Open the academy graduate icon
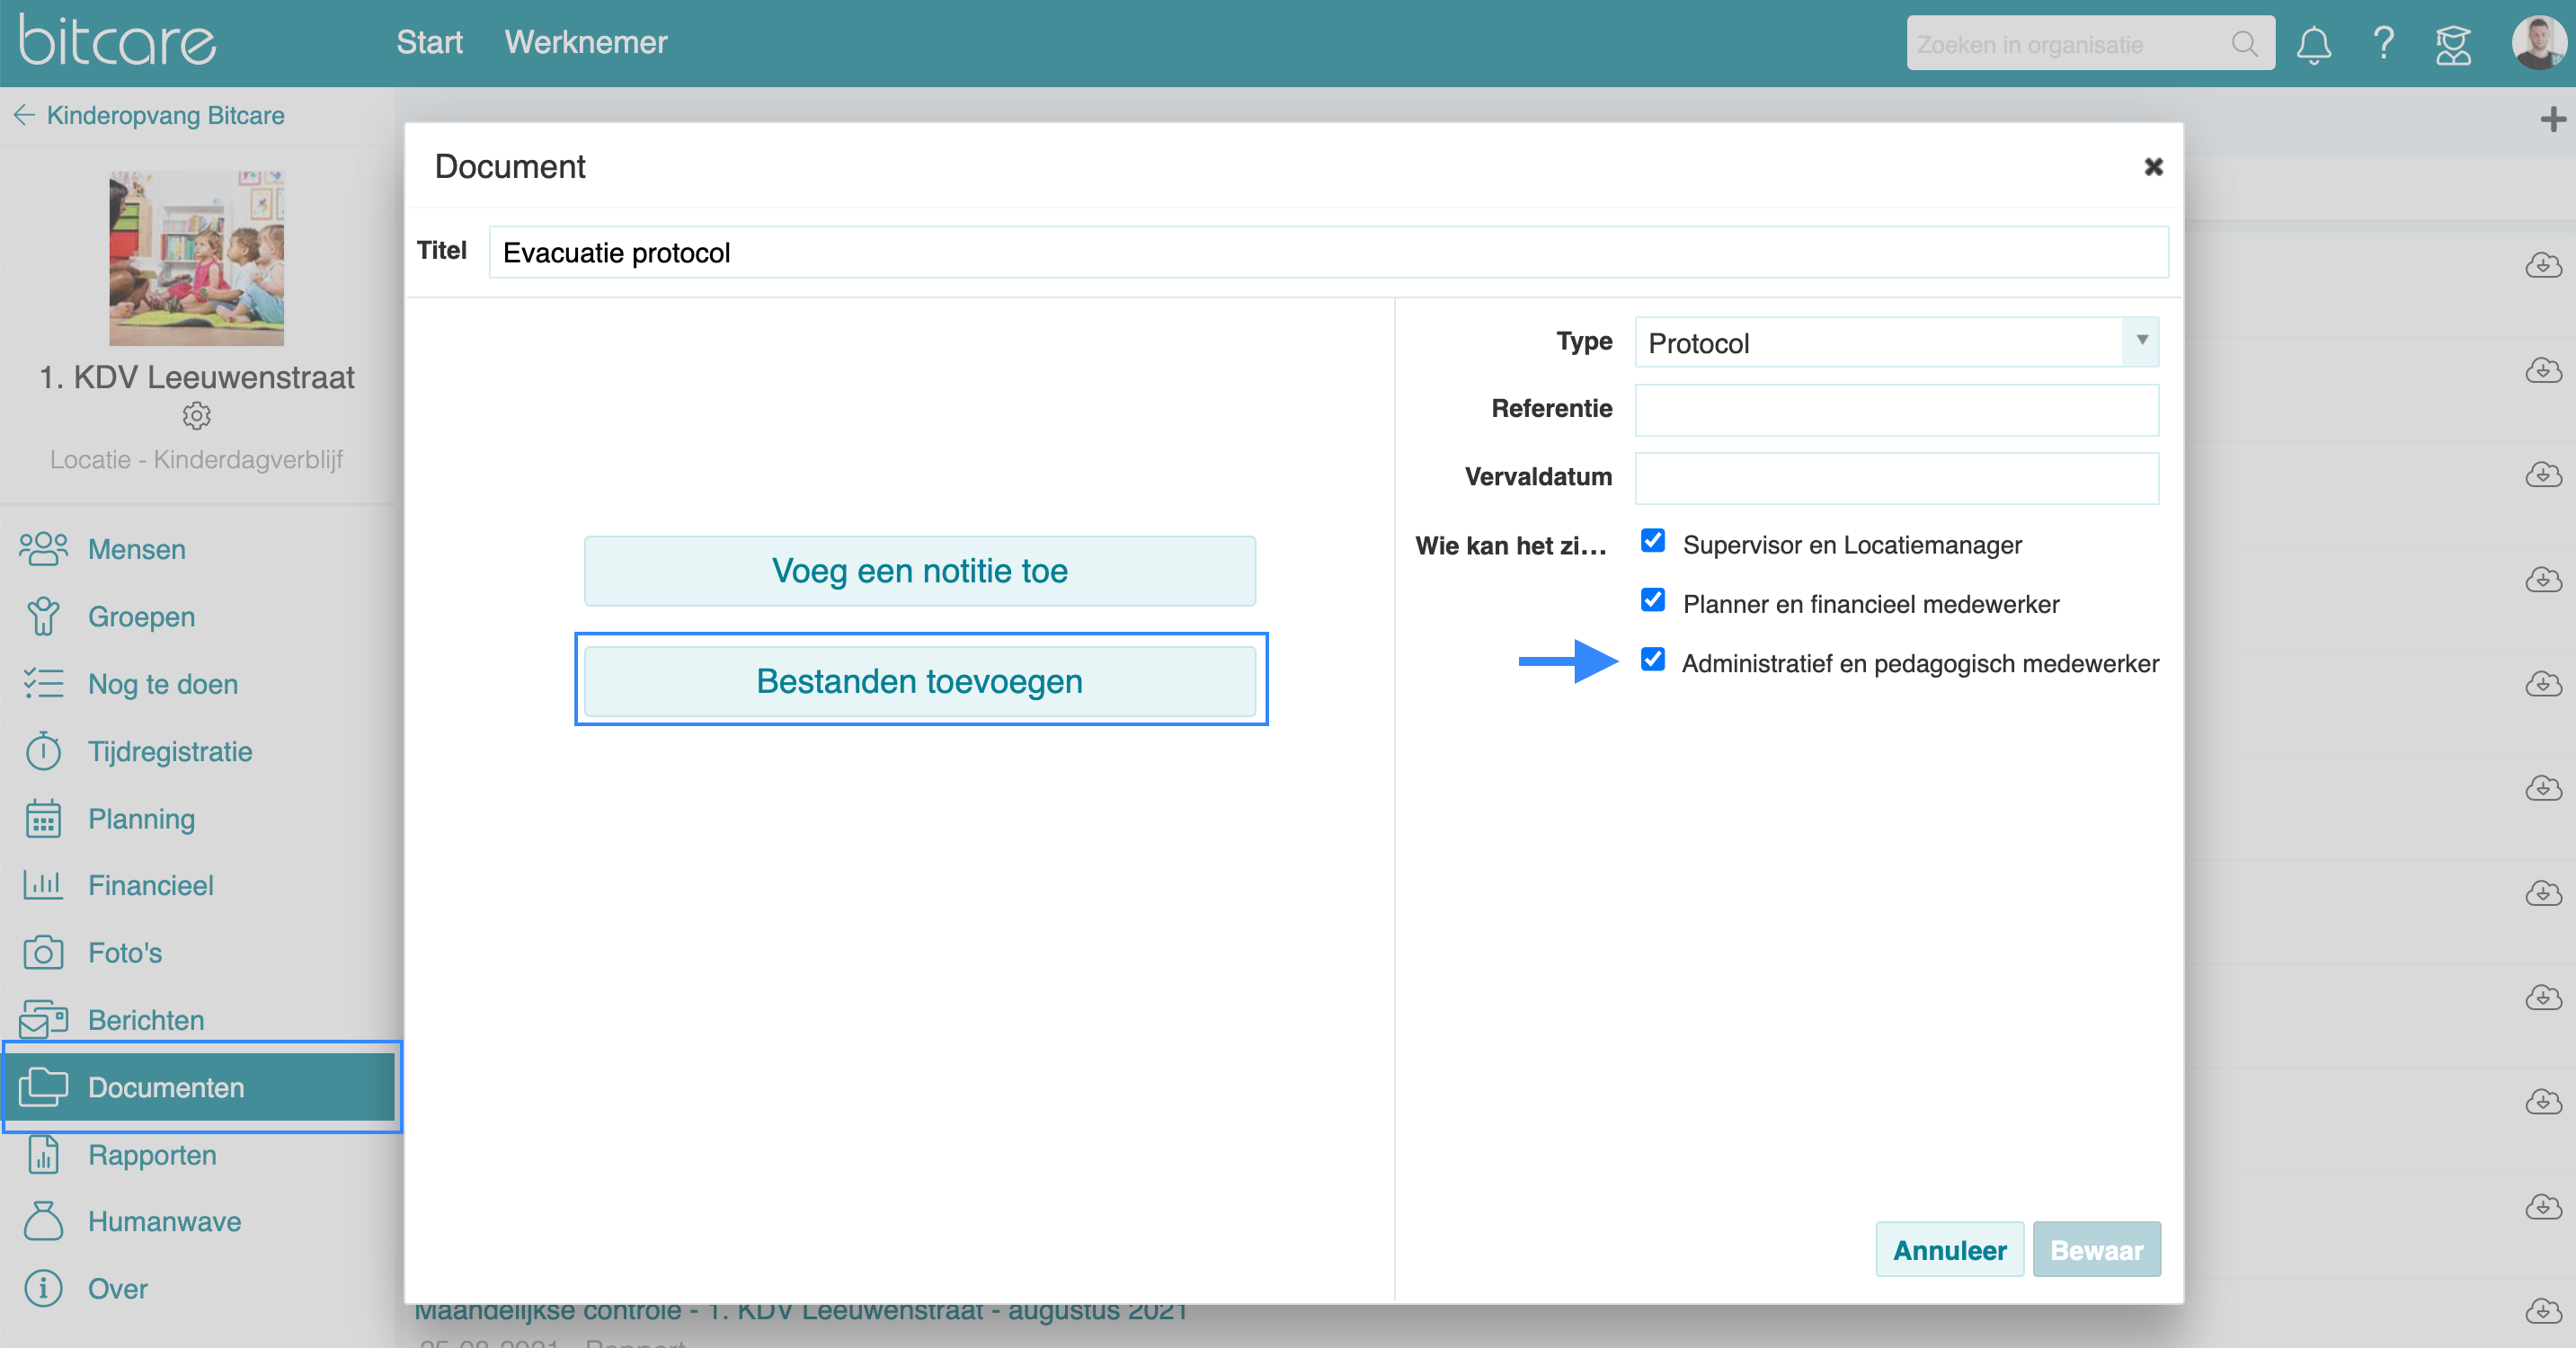Image resolution: width=2576 pixels, height=1348 pixels. point(2453,44)
